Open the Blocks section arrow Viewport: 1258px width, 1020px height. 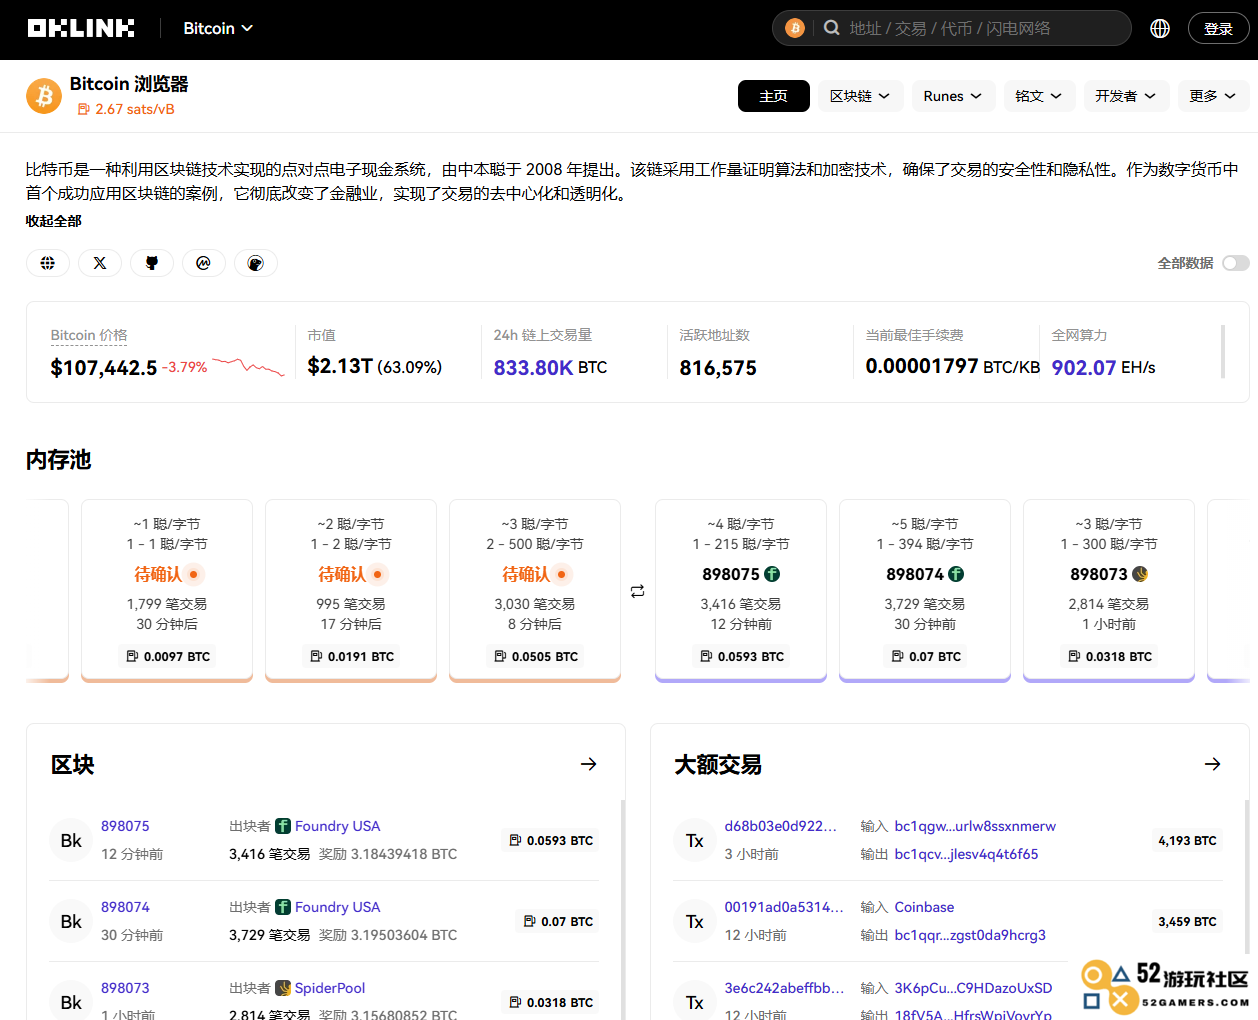[589, 764]
